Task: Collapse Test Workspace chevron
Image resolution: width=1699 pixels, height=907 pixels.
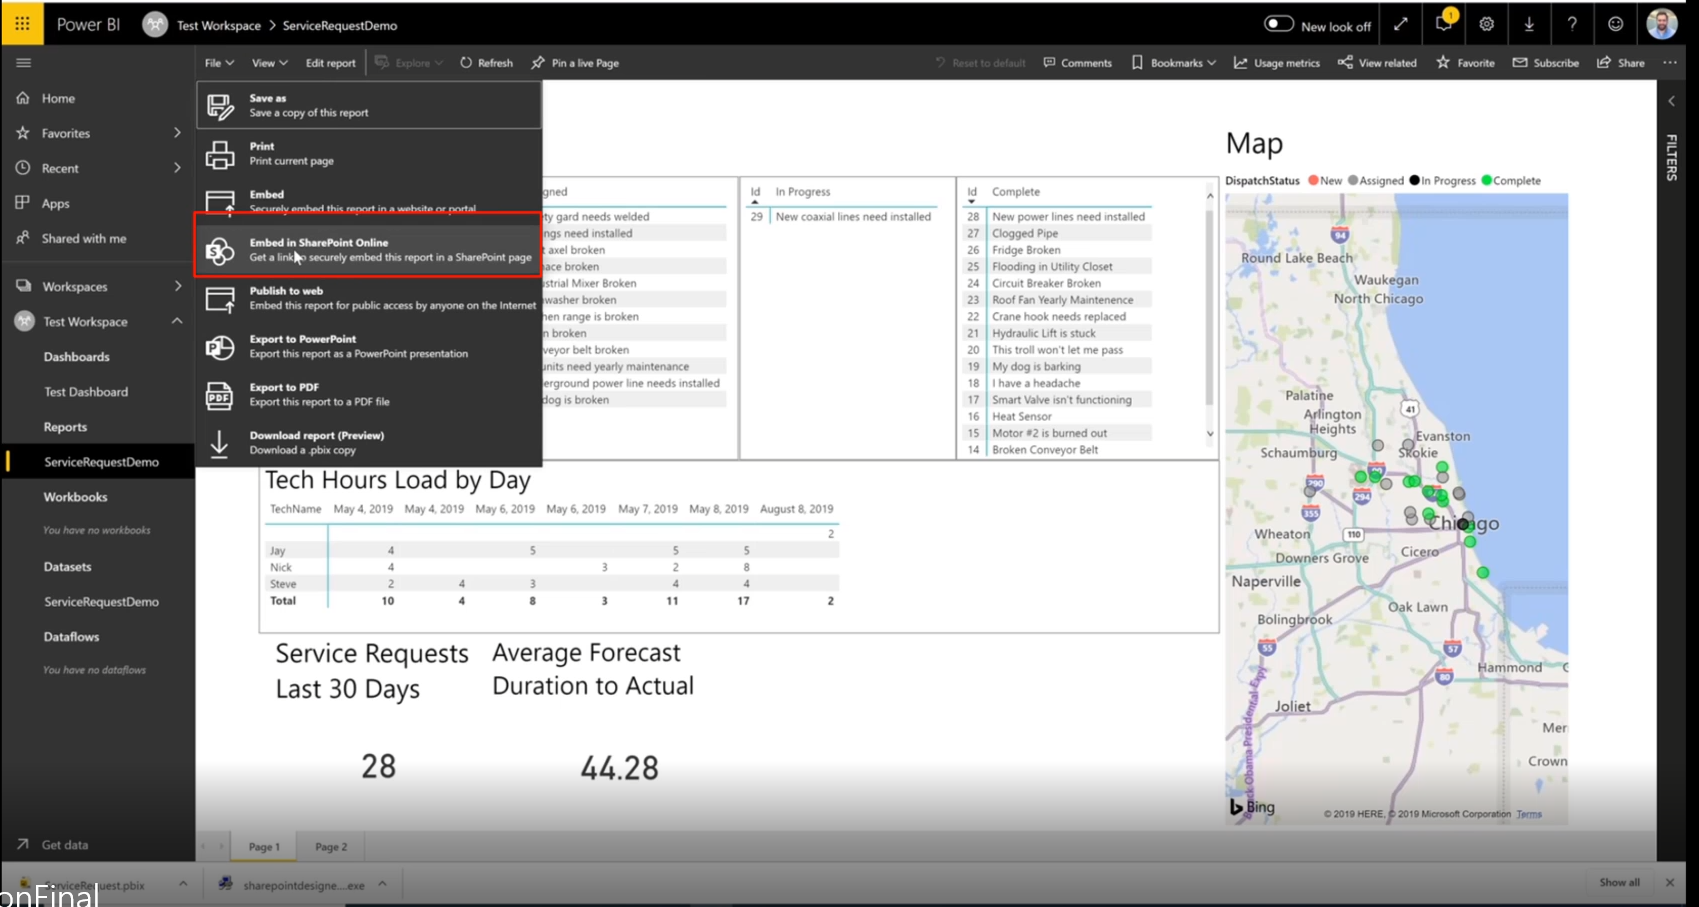Action: 177,321
